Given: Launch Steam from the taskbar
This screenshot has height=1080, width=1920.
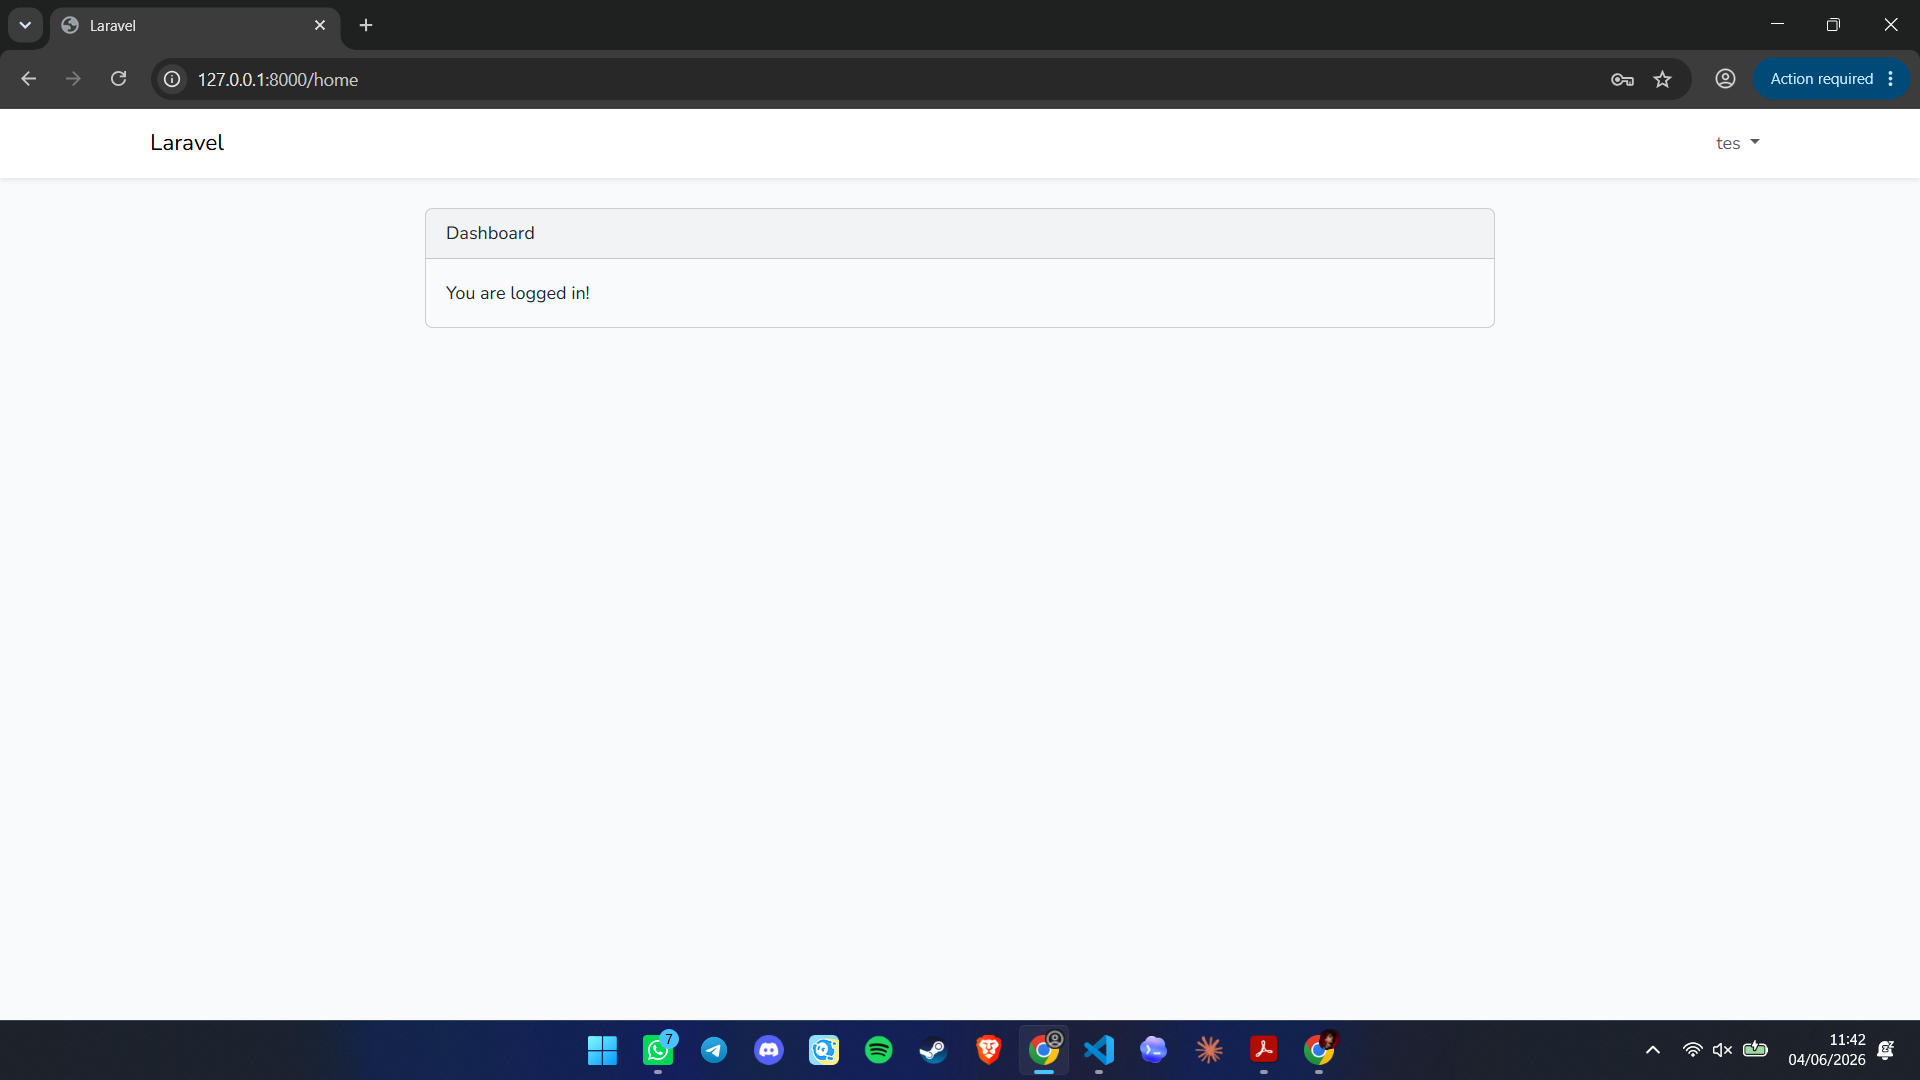Looking at the screenshot, I should [x=933, y=1050].
